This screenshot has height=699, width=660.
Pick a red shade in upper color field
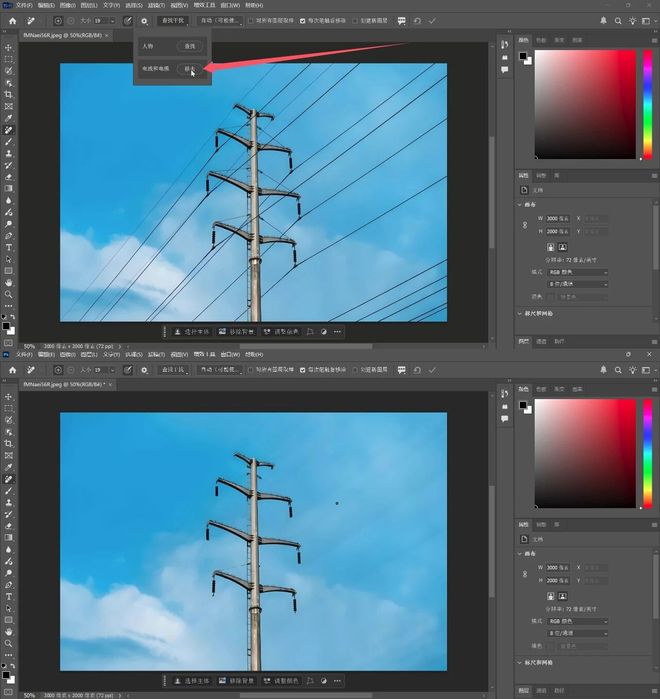coord(585,104)
